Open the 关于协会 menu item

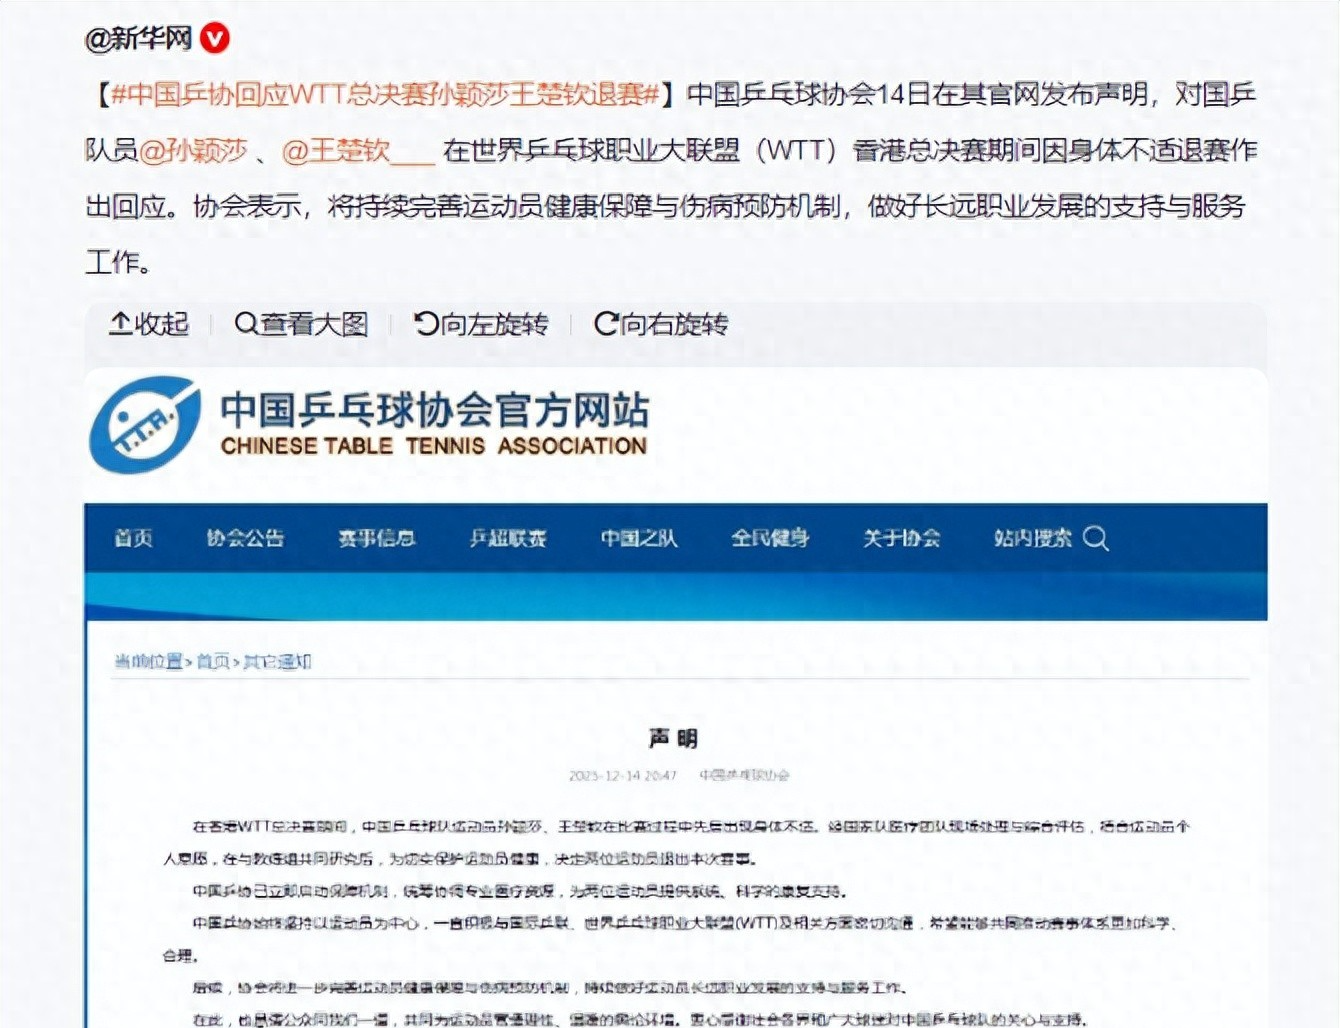pyautogui.click(x=901, y=538)
